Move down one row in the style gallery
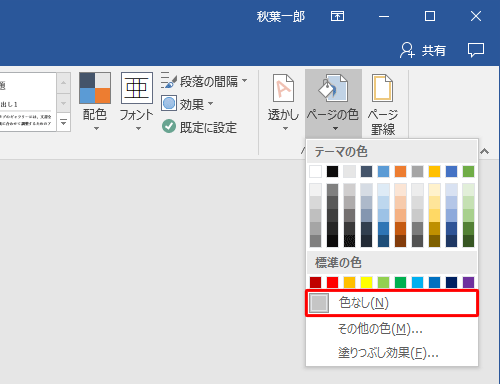This screenshot has width=500, height=384. coord(64,103)
